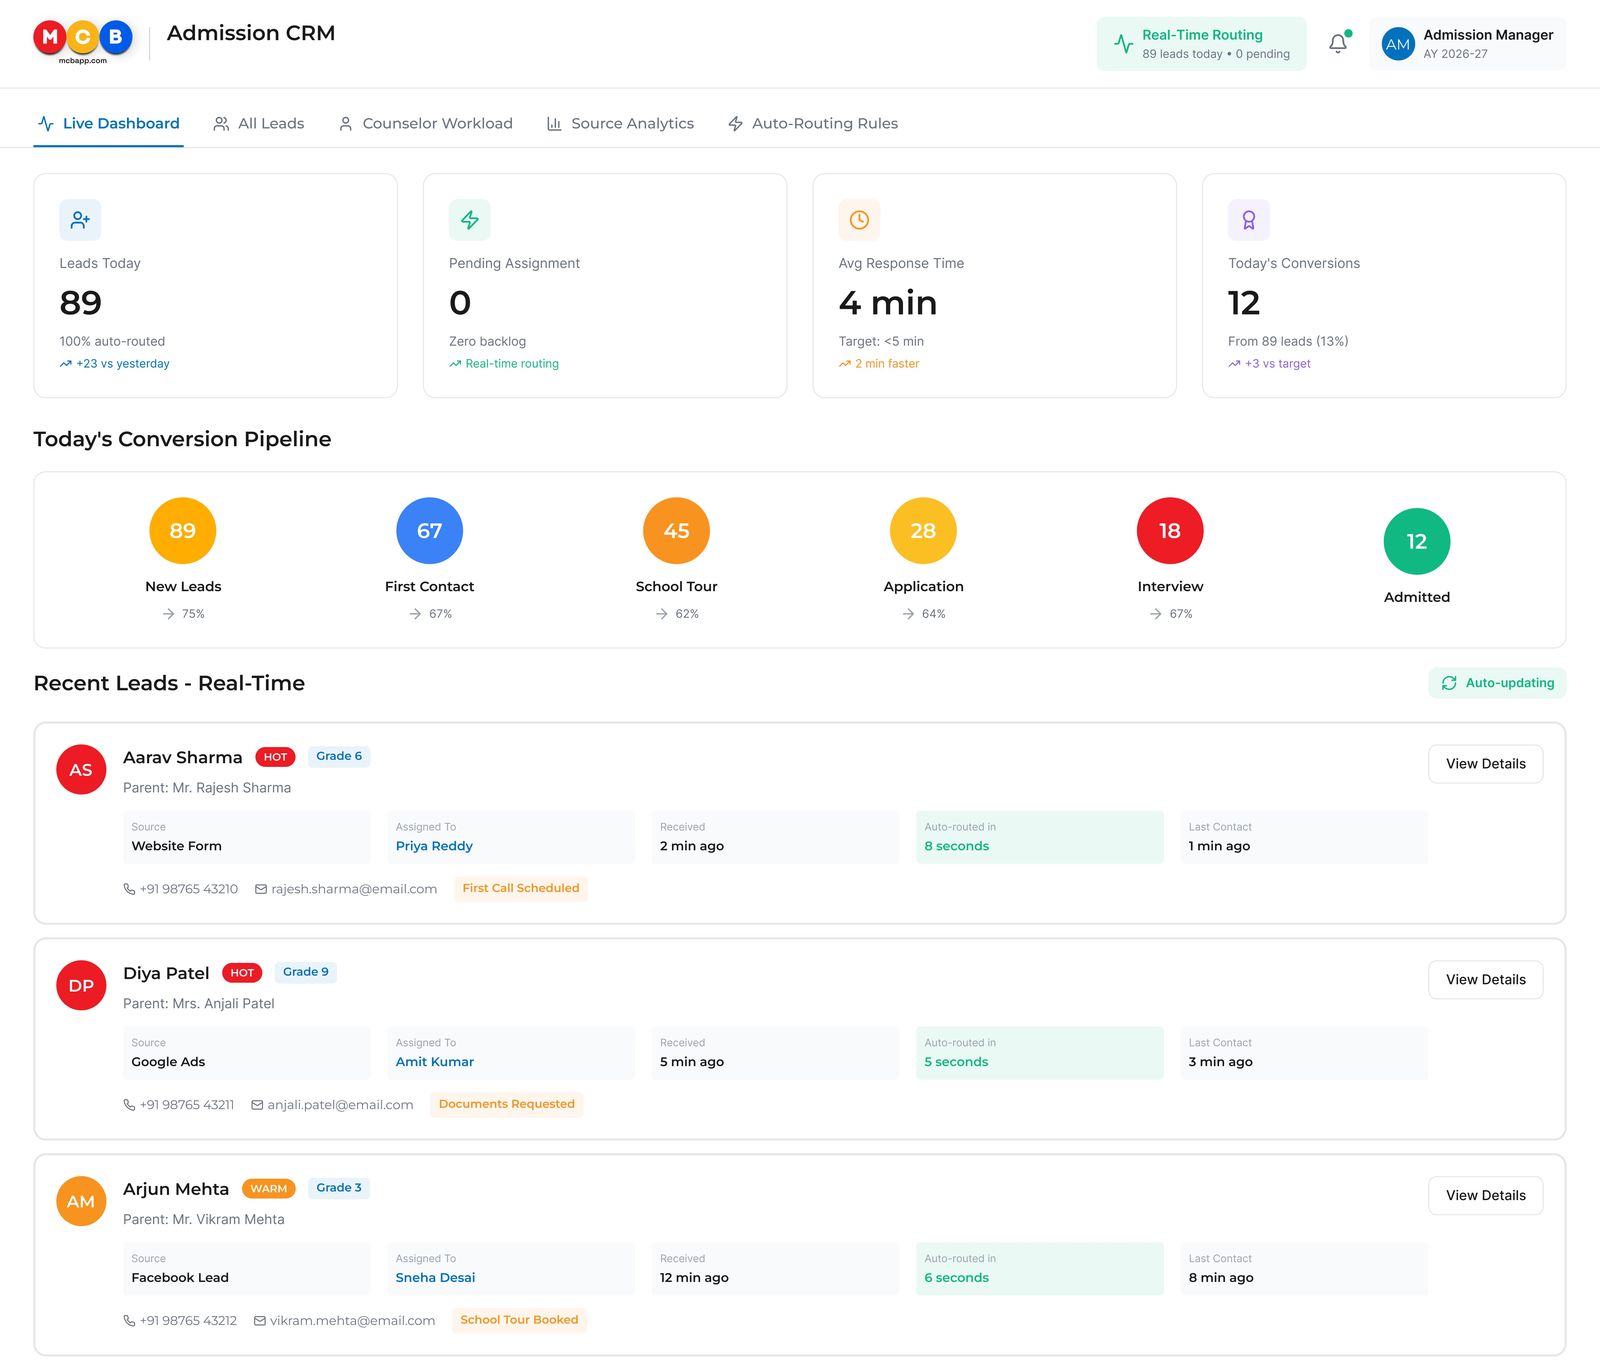Click the Avg Response Time clock icon
1600x1369 pixels.
coord(859,220)
